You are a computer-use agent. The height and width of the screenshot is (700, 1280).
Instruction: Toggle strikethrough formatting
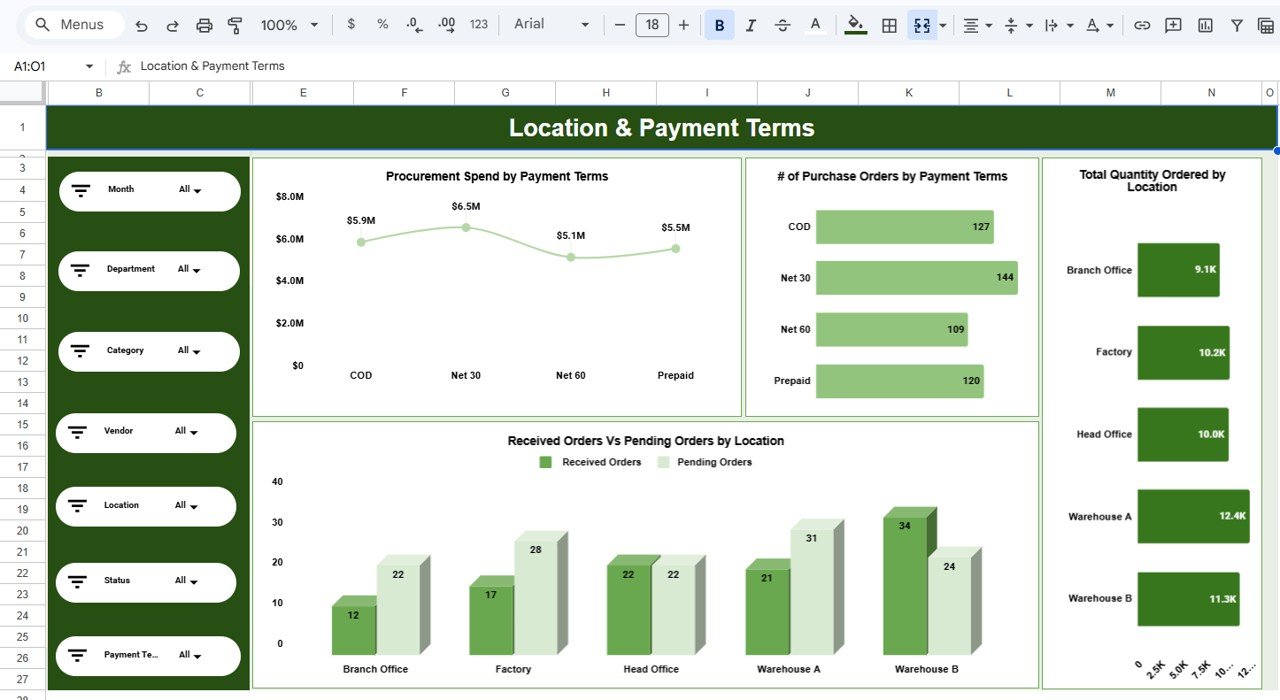(783, 24)
